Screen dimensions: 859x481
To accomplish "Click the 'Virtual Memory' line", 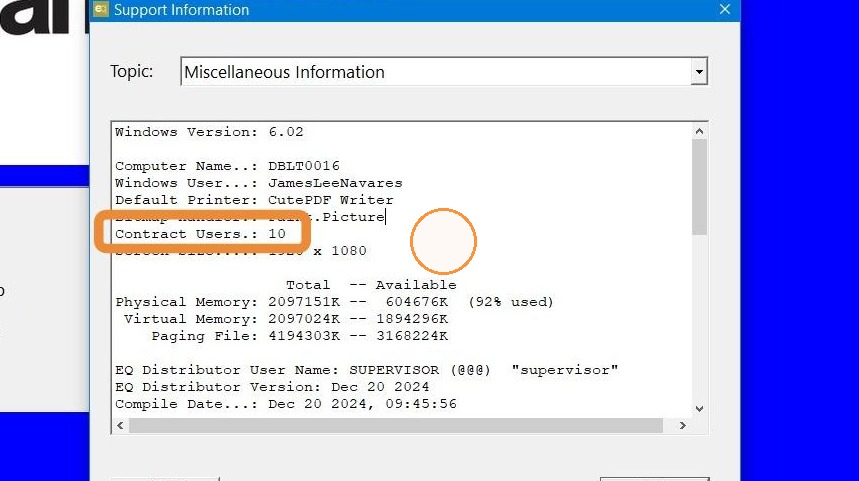I will [x=285, y=319].
